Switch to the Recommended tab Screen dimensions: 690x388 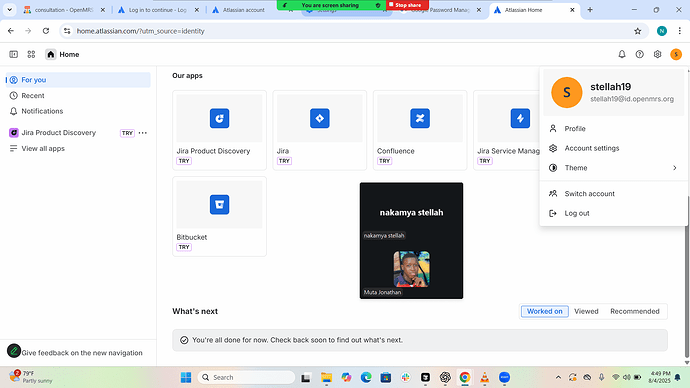[635, 311]
